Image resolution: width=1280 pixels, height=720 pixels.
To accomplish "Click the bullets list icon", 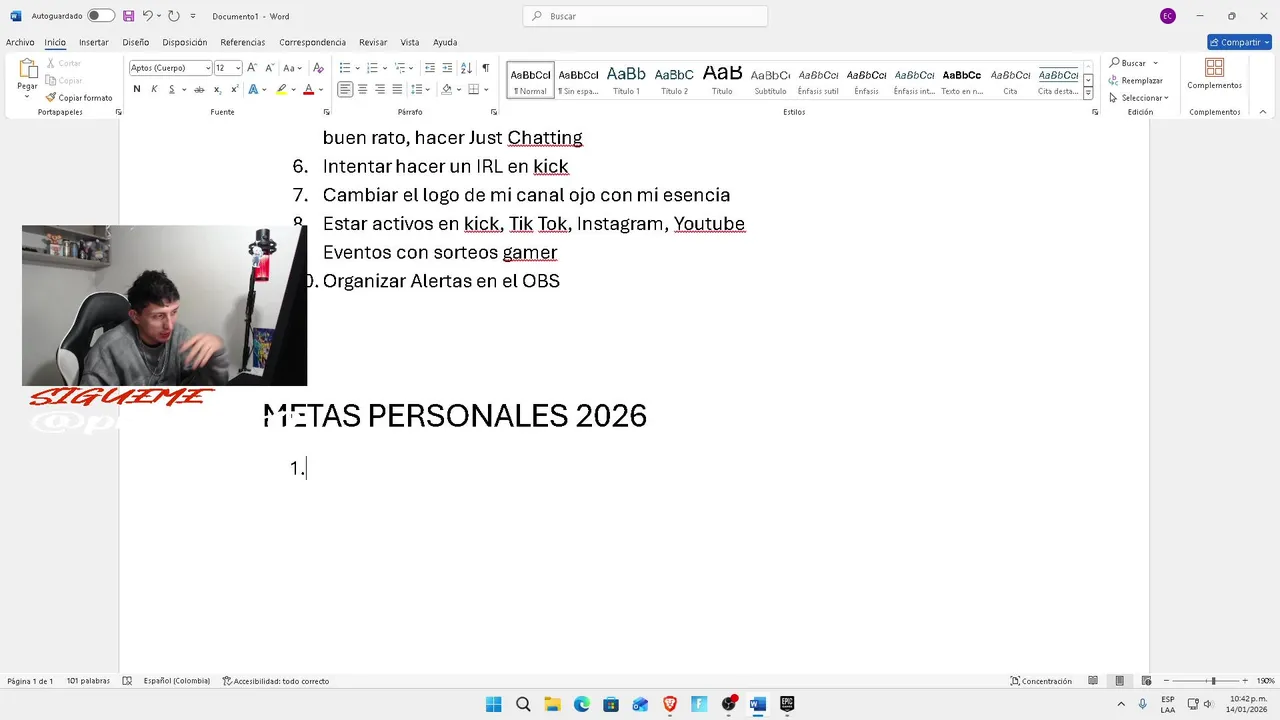I will [x=344, y=68].
